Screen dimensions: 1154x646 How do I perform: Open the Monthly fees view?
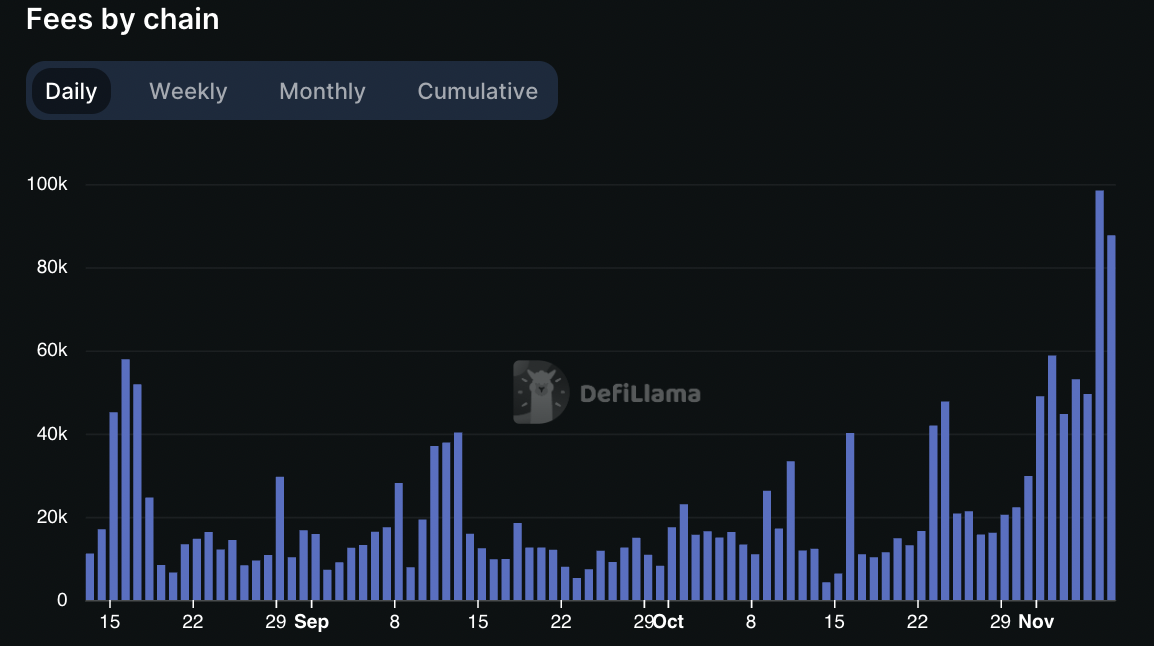(x=322, y=91)
